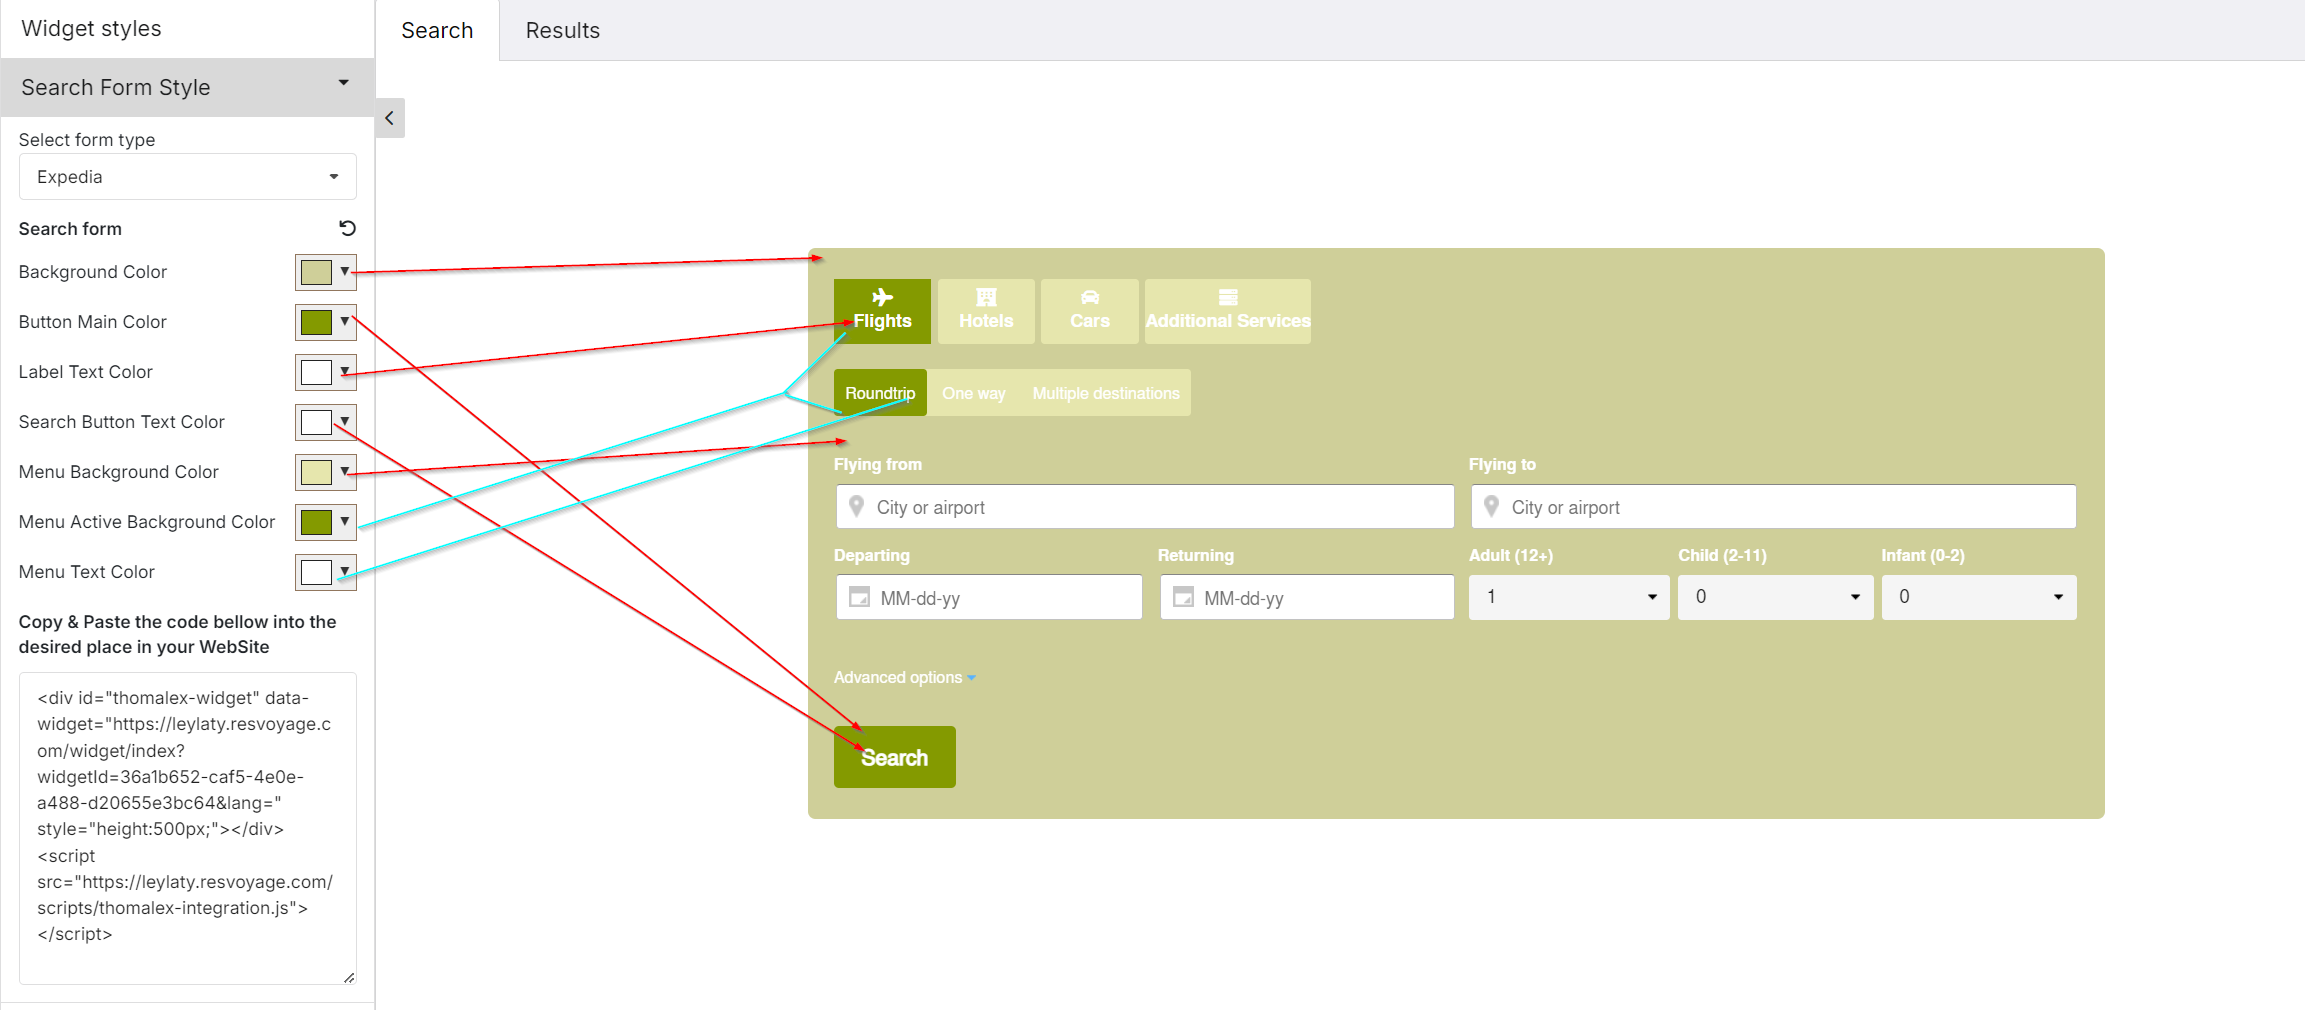Click the Widget styles heading
This screenshot has width=2305, height=1010.
[91, 28]
